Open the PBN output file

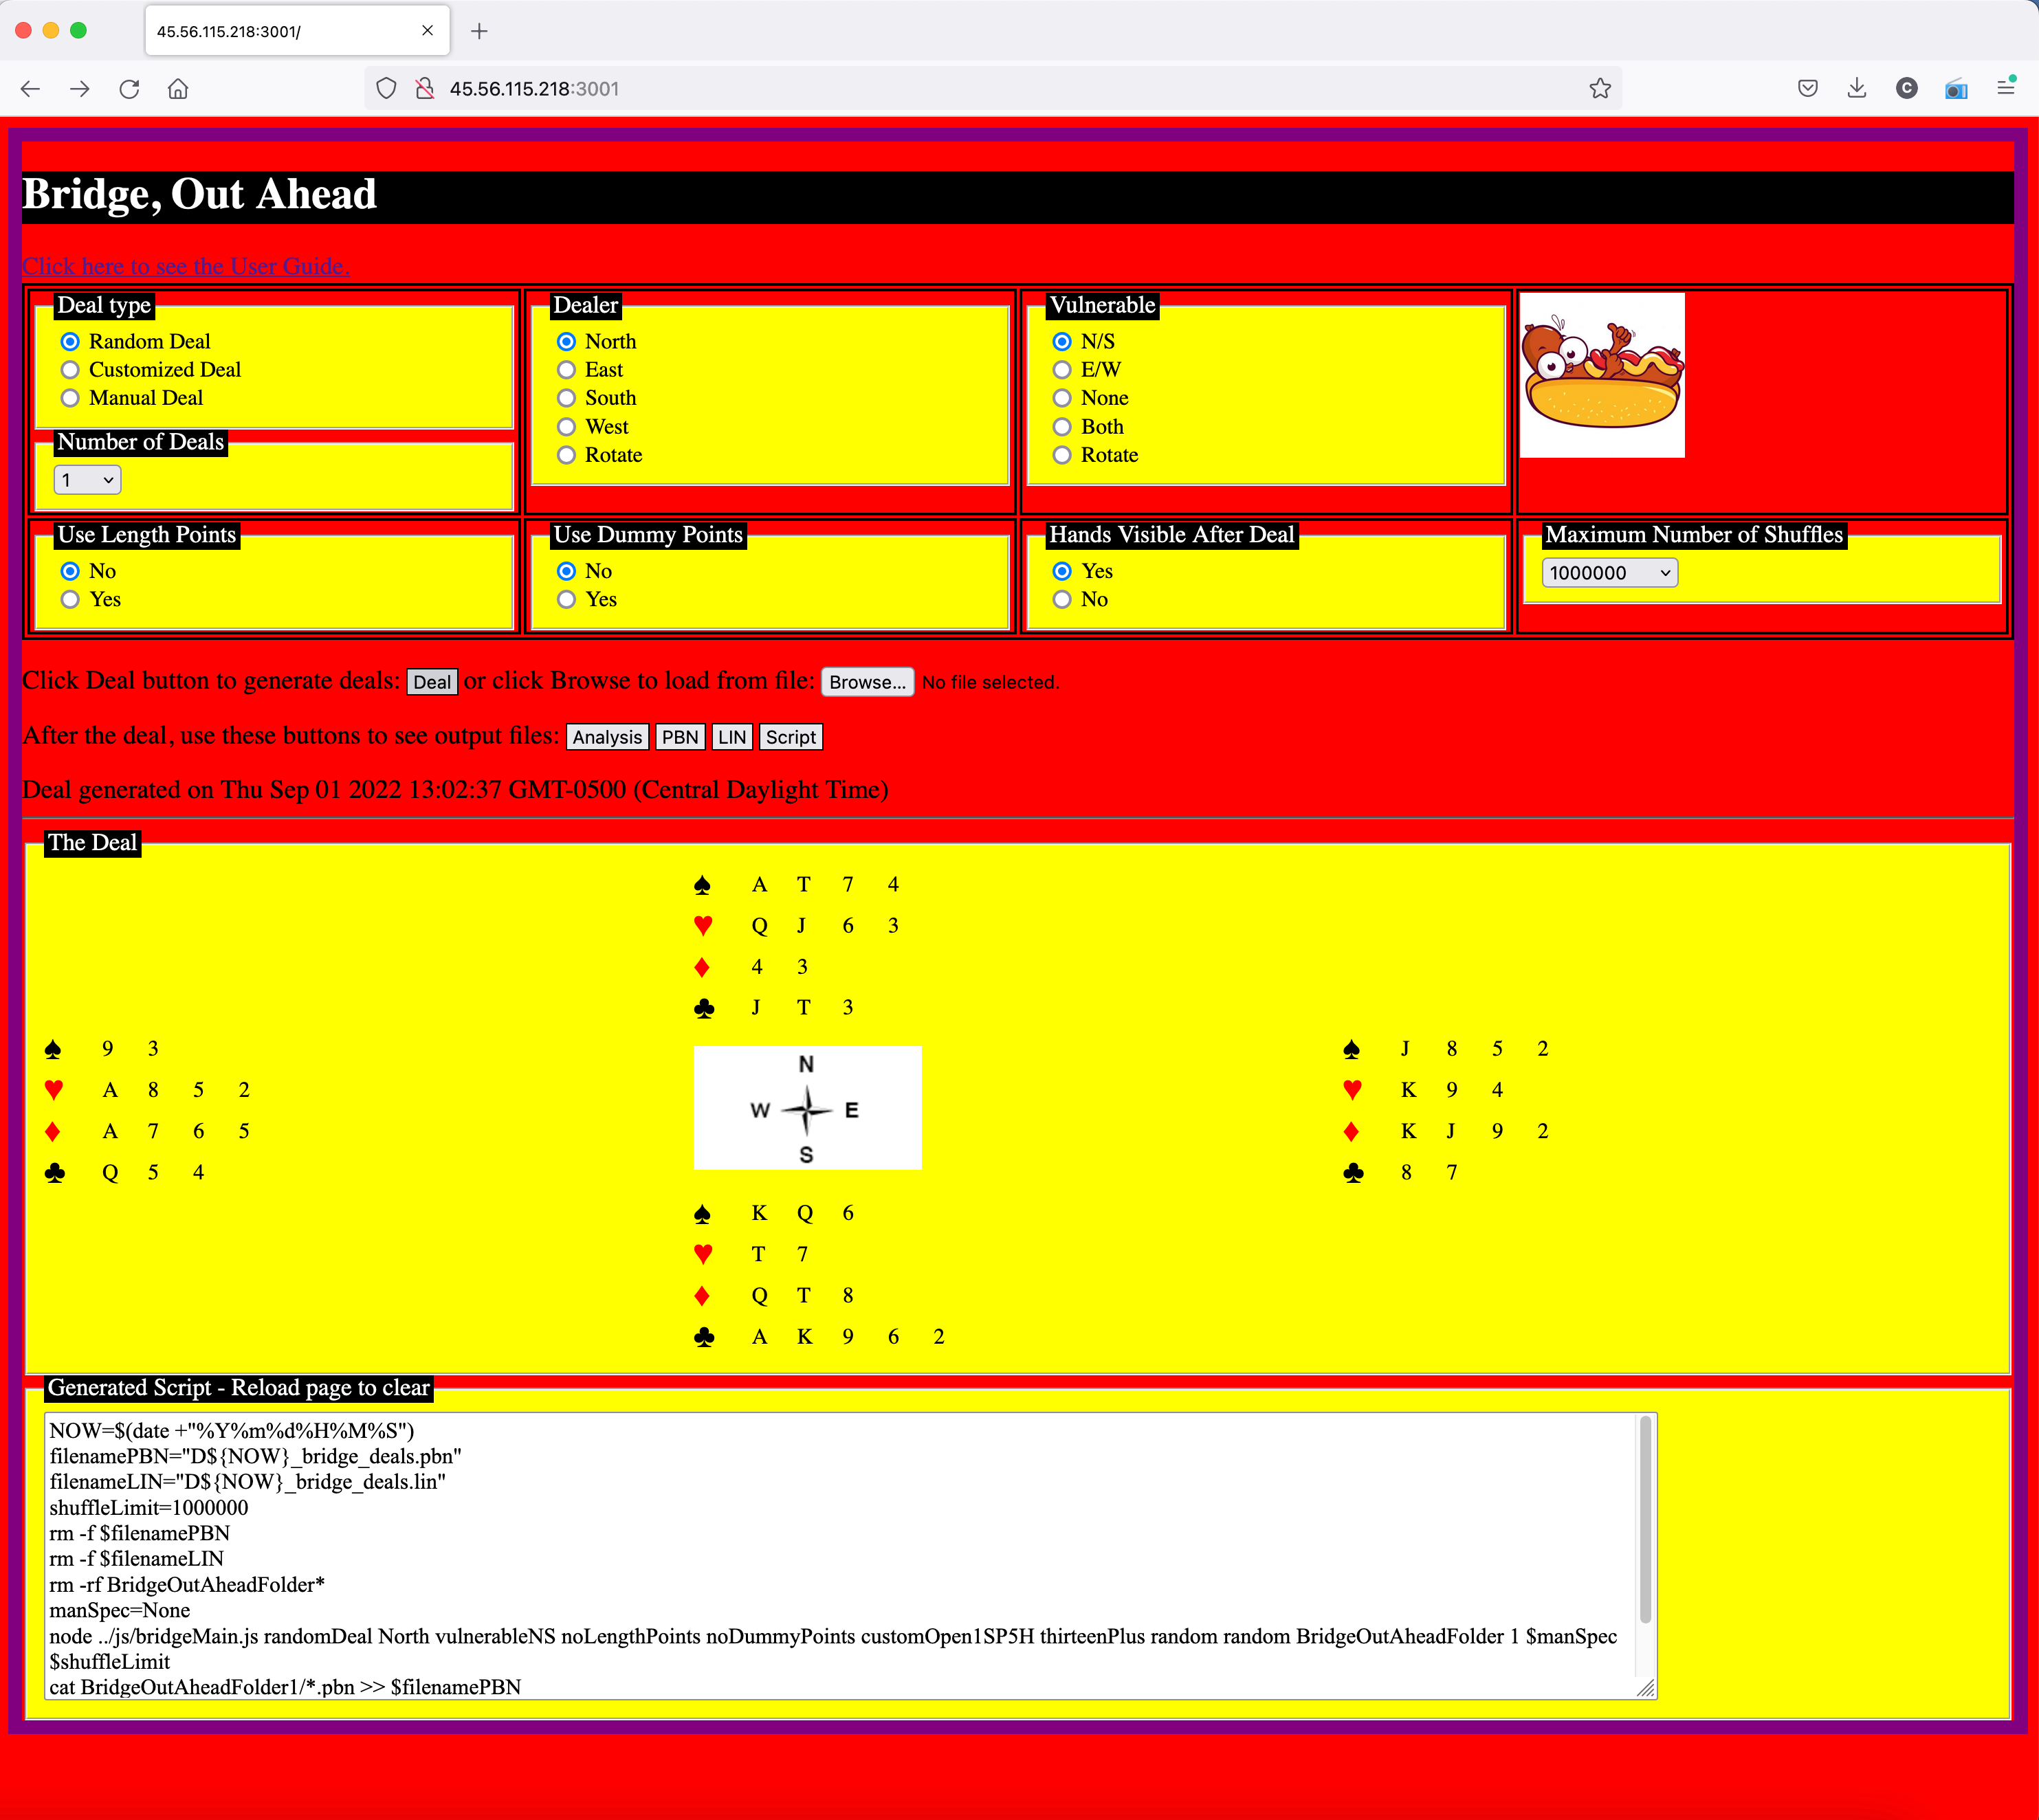point(680,737)
